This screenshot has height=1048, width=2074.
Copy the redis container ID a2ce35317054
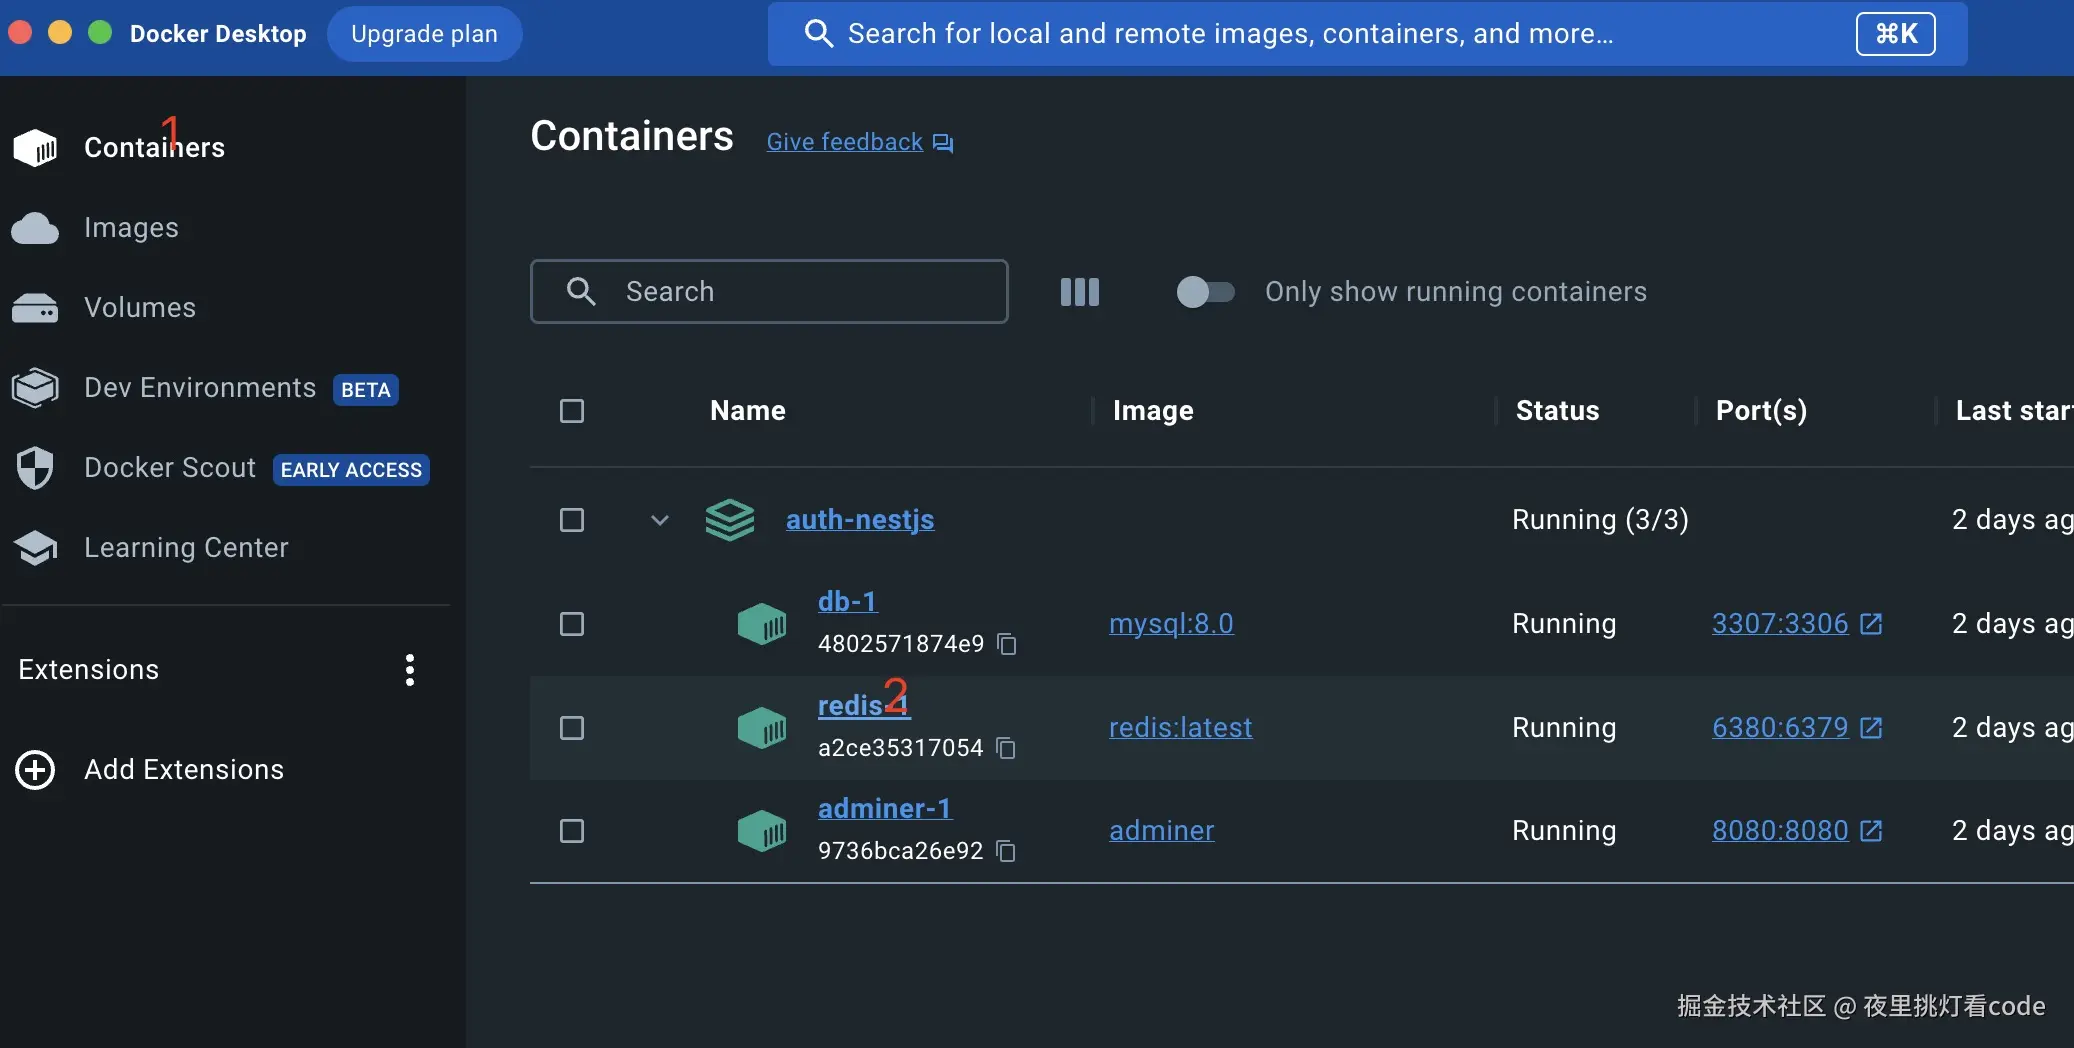pyautogui.click(x=1006, y=748)
